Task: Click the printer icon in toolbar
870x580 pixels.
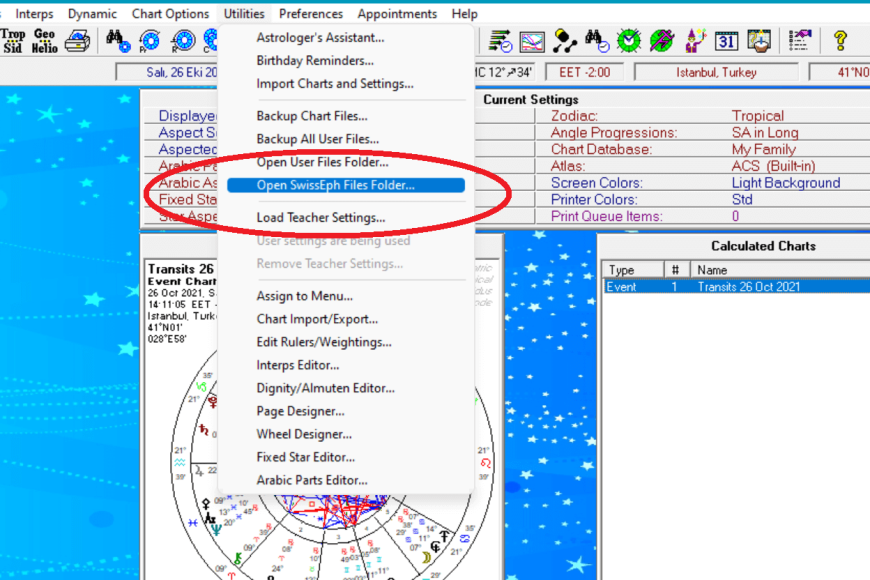Action: pyautogui.click(x=78, y=41)
